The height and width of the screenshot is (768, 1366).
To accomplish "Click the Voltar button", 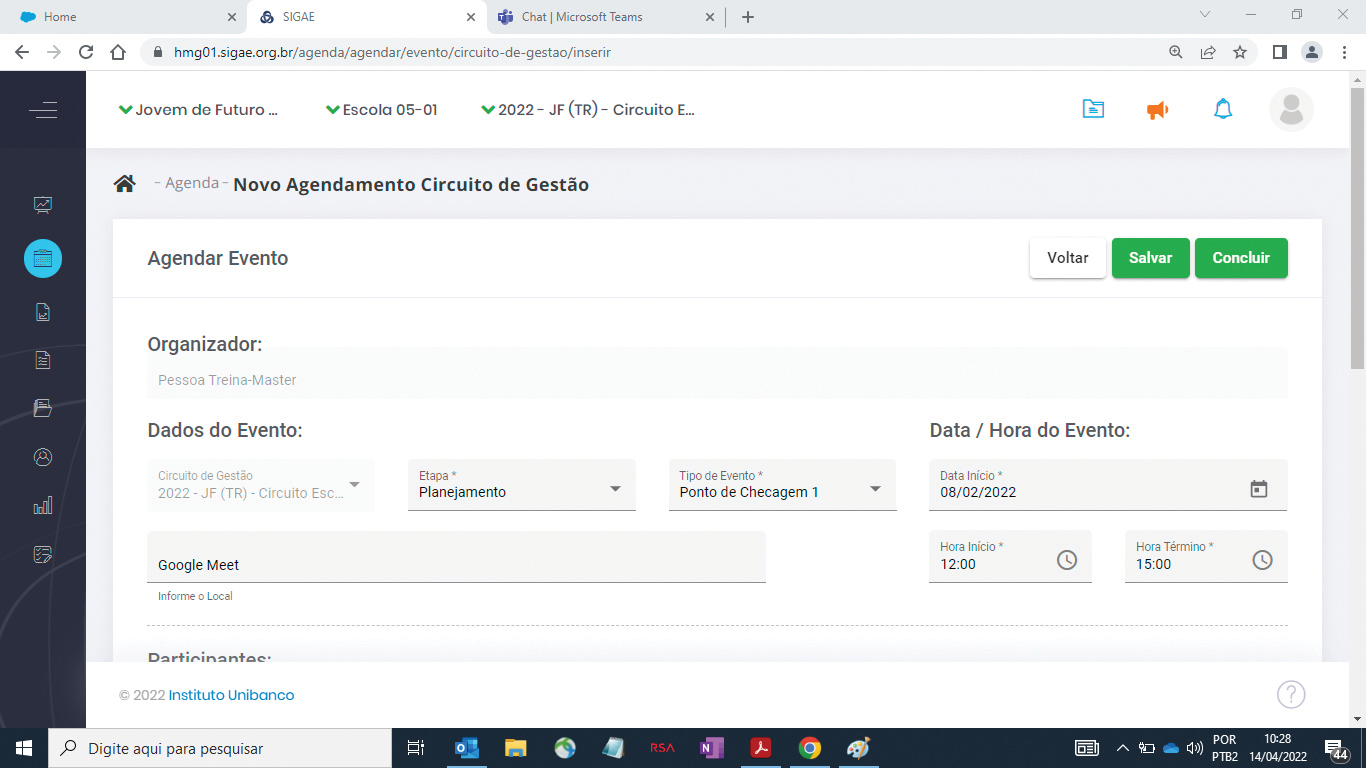I will pos(1068,258).
